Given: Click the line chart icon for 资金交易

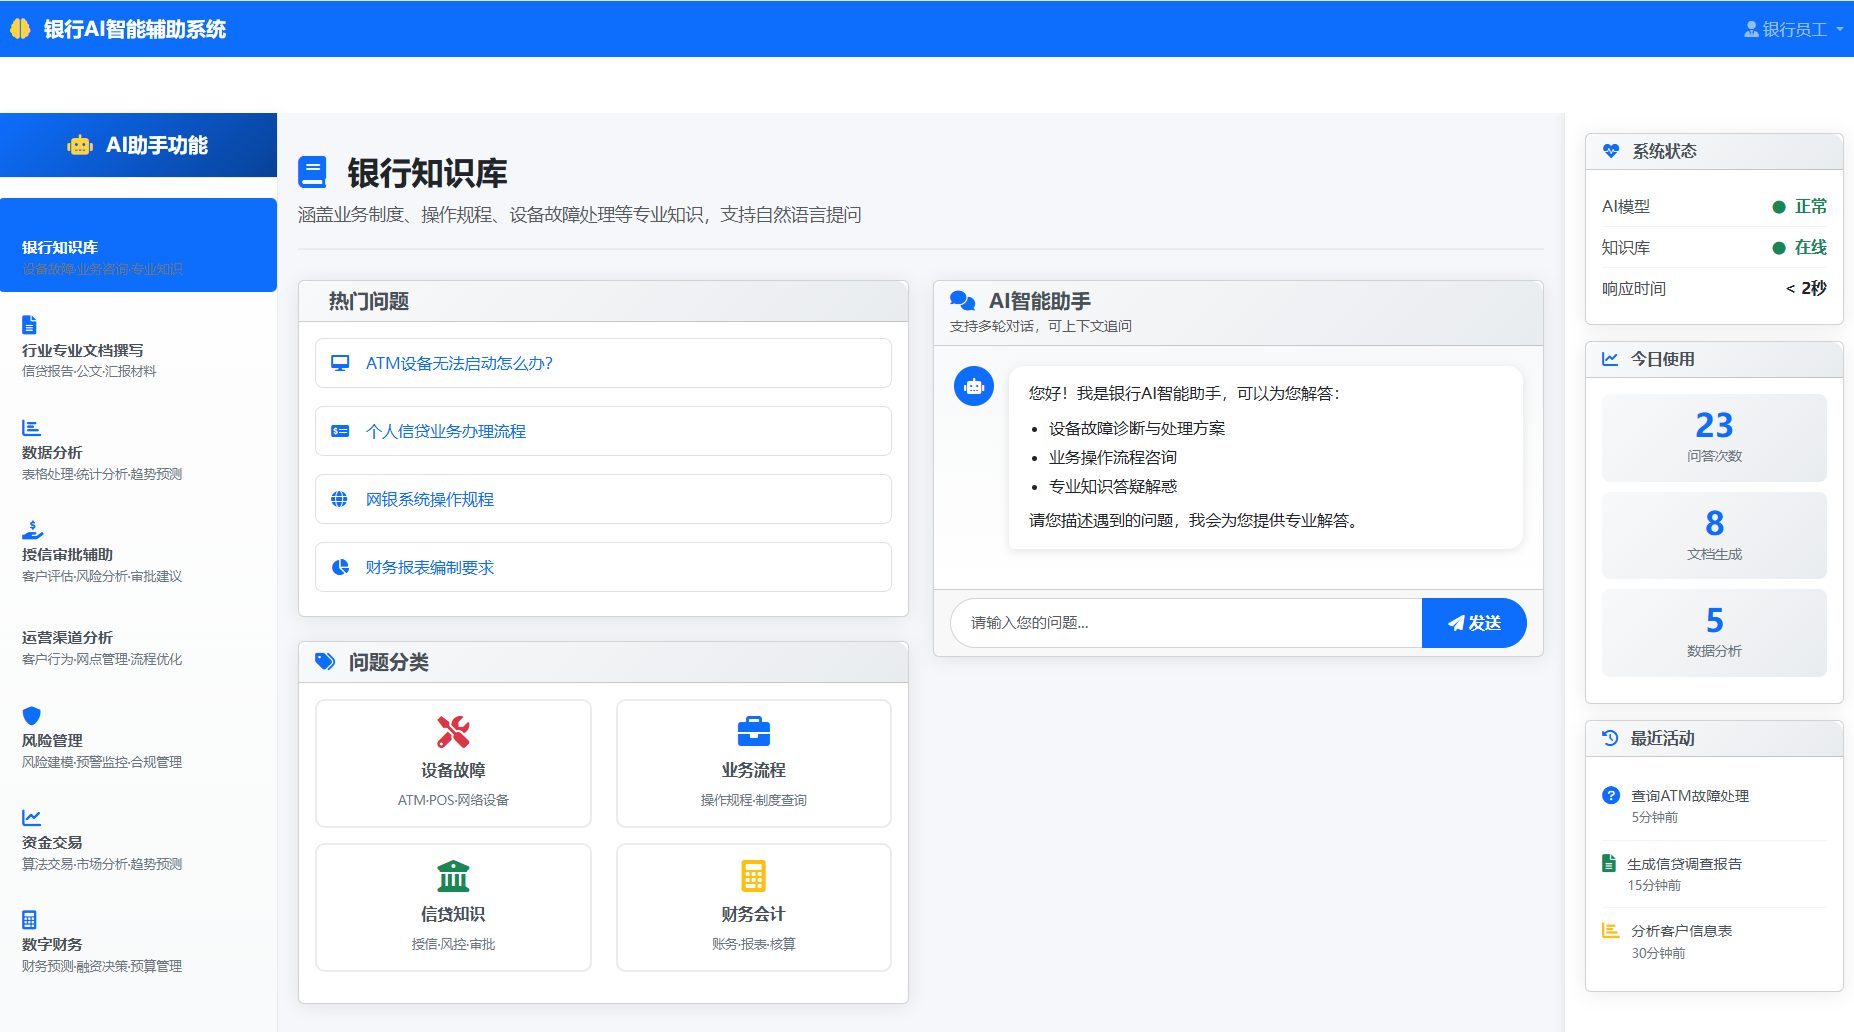Looking at the screenshot, I should (x=31, y=817).
